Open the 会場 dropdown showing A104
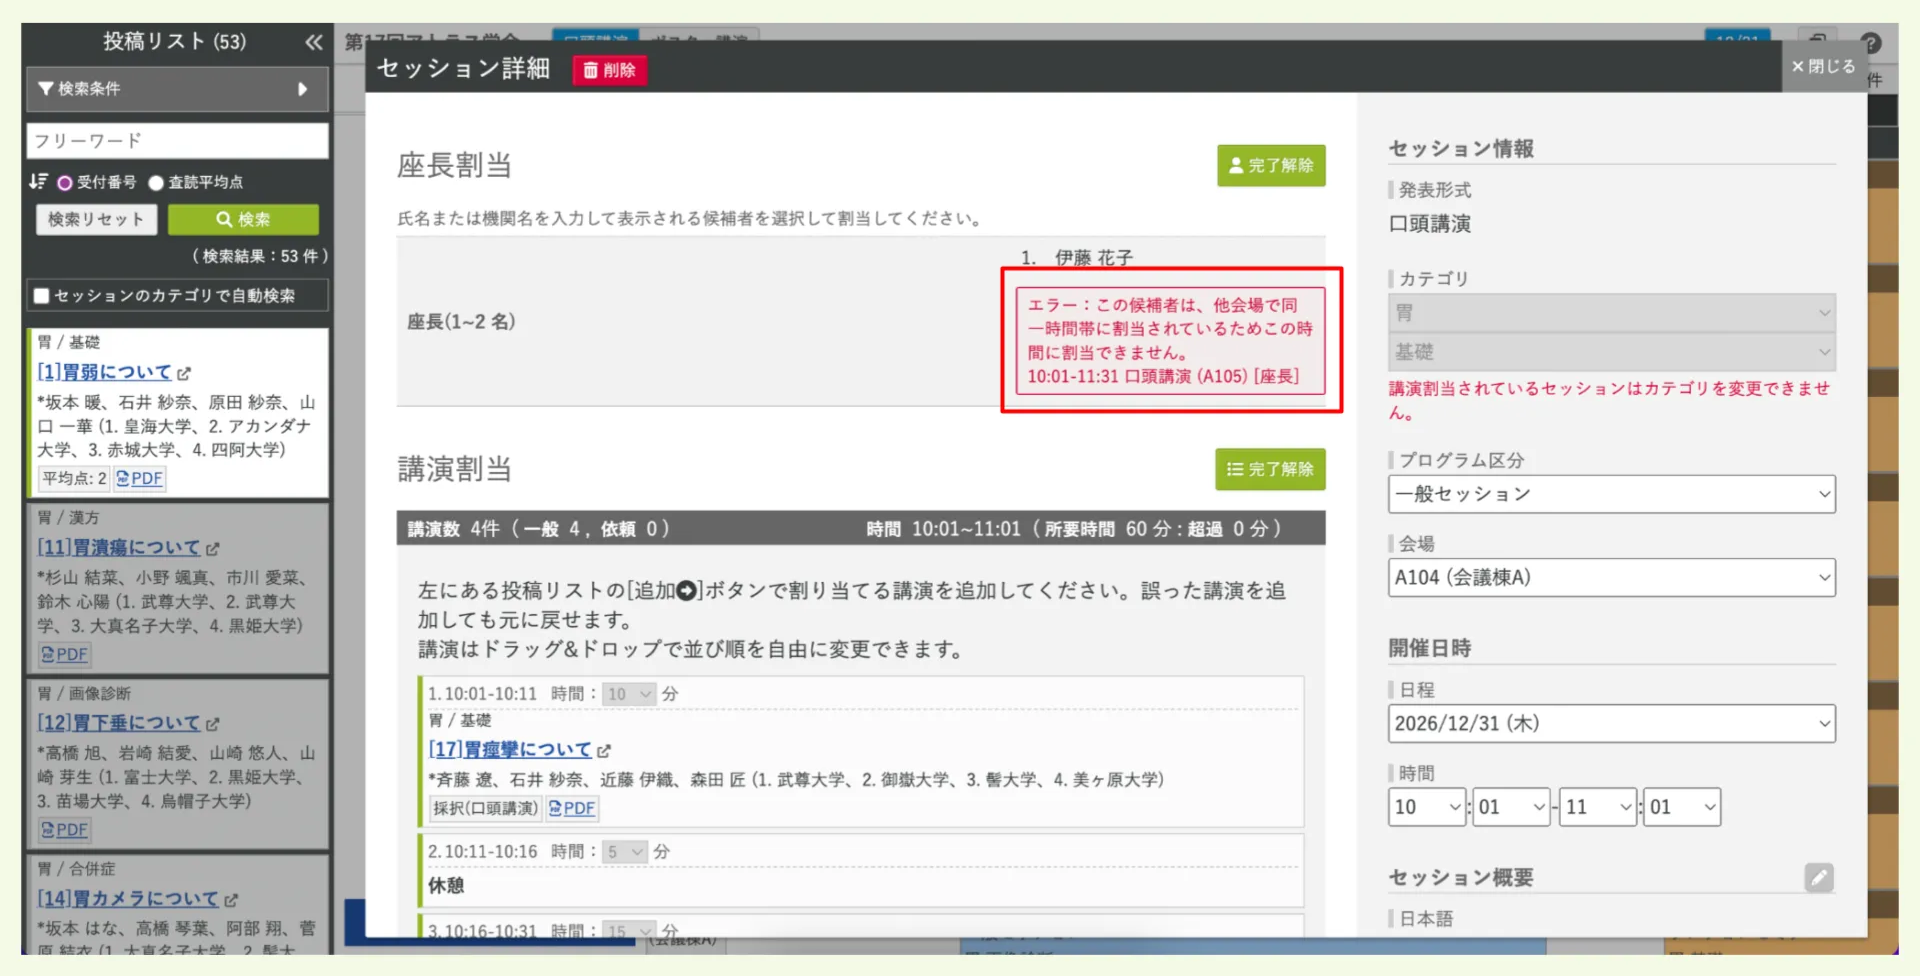The height and width of the screenshot is (976, 1920). [1610, 577]
